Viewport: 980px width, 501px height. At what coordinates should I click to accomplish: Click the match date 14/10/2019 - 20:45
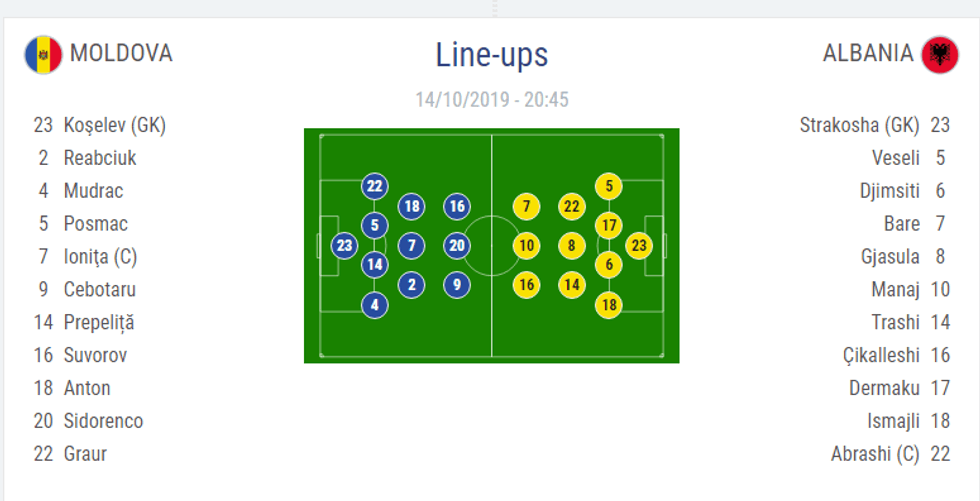click(x=492, y=100)
